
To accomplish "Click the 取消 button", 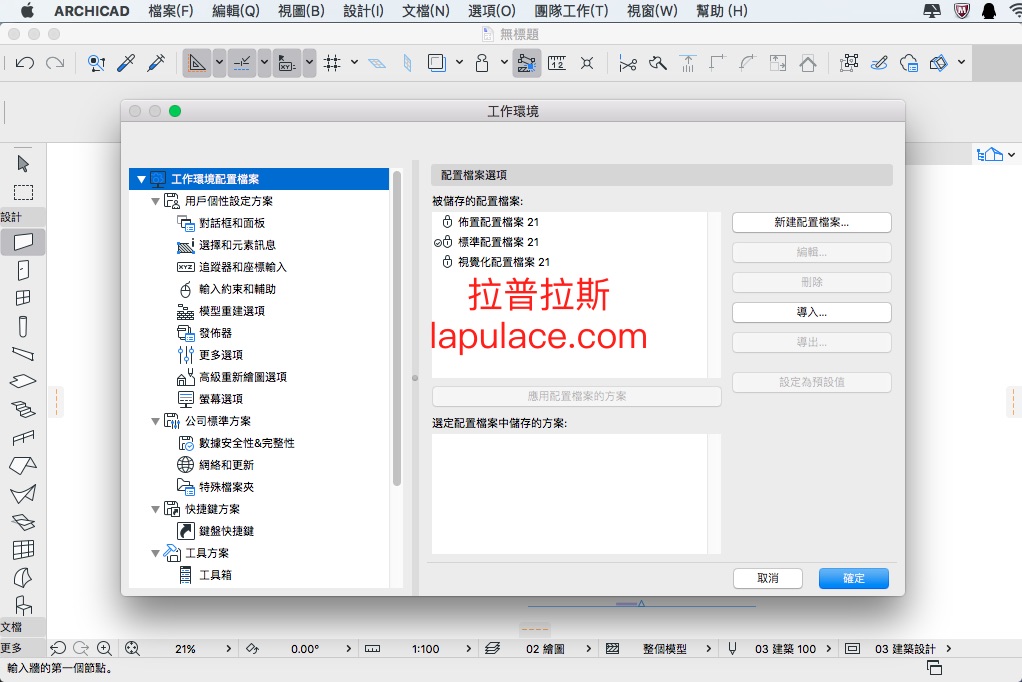I will pyautogui.click(x=768, y=578).
